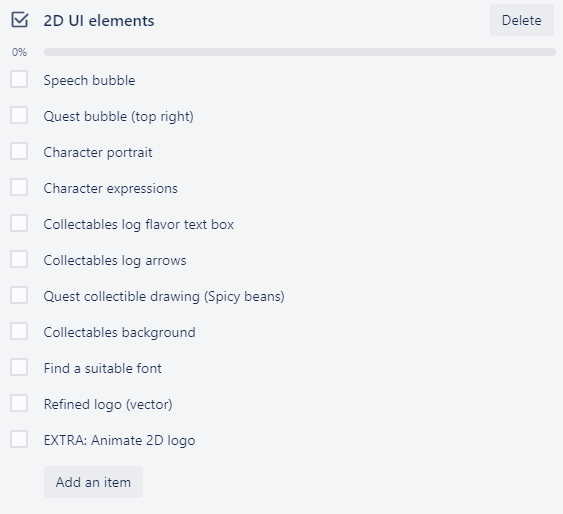The height and width of the screenshot is (514, 563).
Task: Delete the 2D UI elements checklist
Action: [522, 20]
